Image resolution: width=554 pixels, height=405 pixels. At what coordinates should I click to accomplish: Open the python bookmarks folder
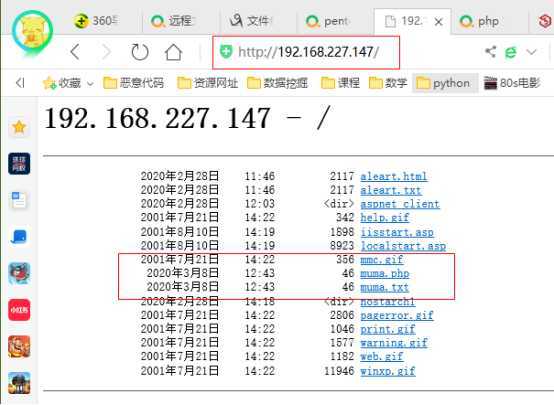444,83
